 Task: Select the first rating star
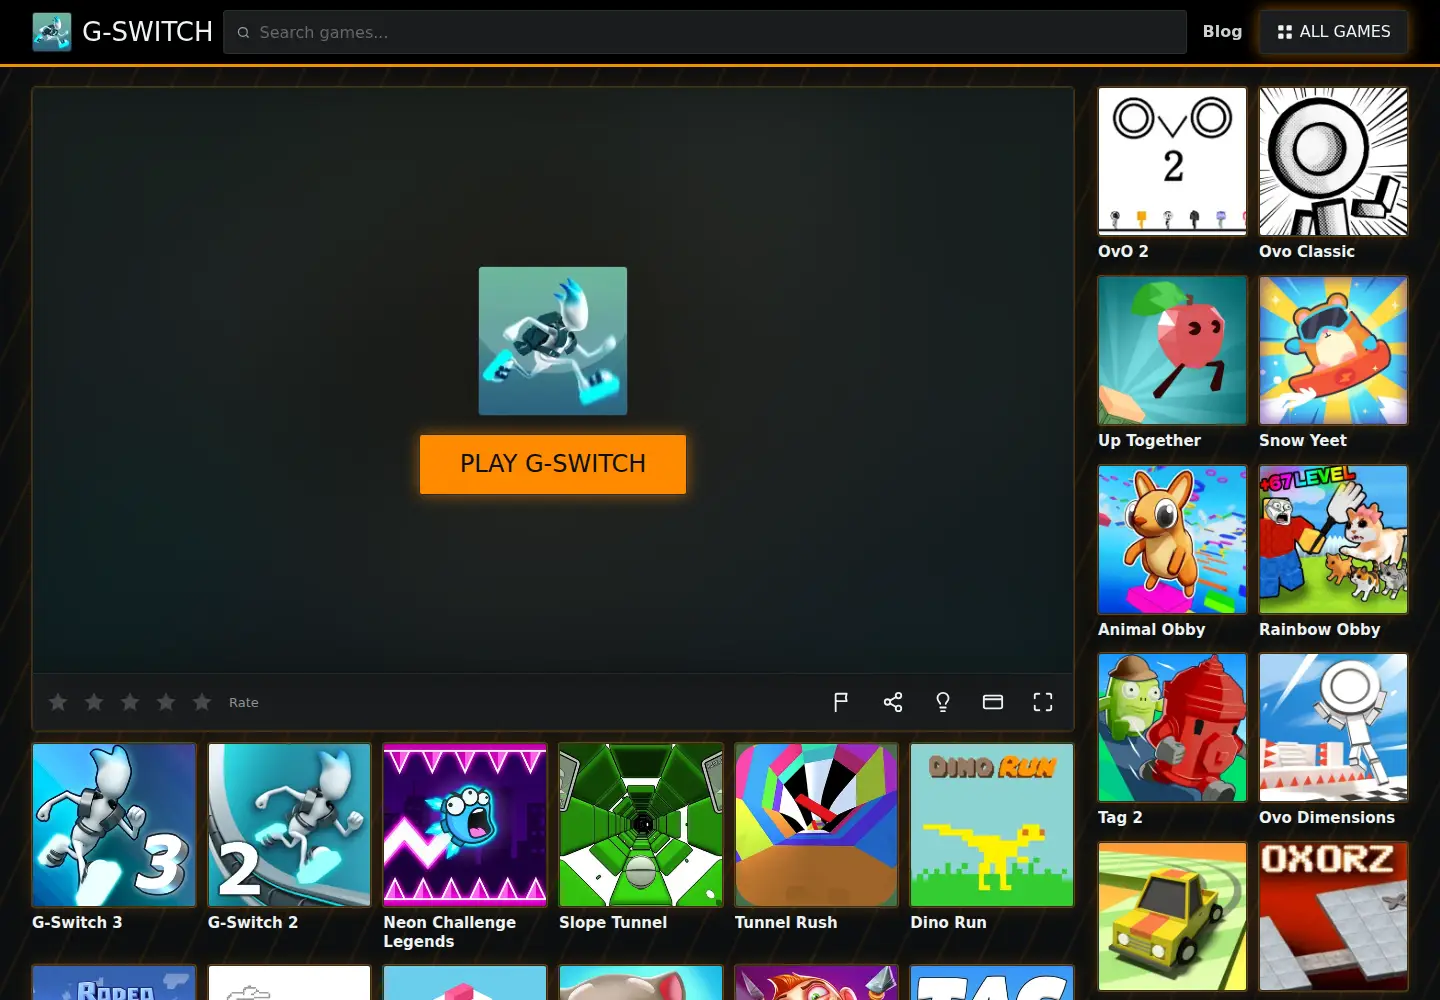[x=58, y=702]
